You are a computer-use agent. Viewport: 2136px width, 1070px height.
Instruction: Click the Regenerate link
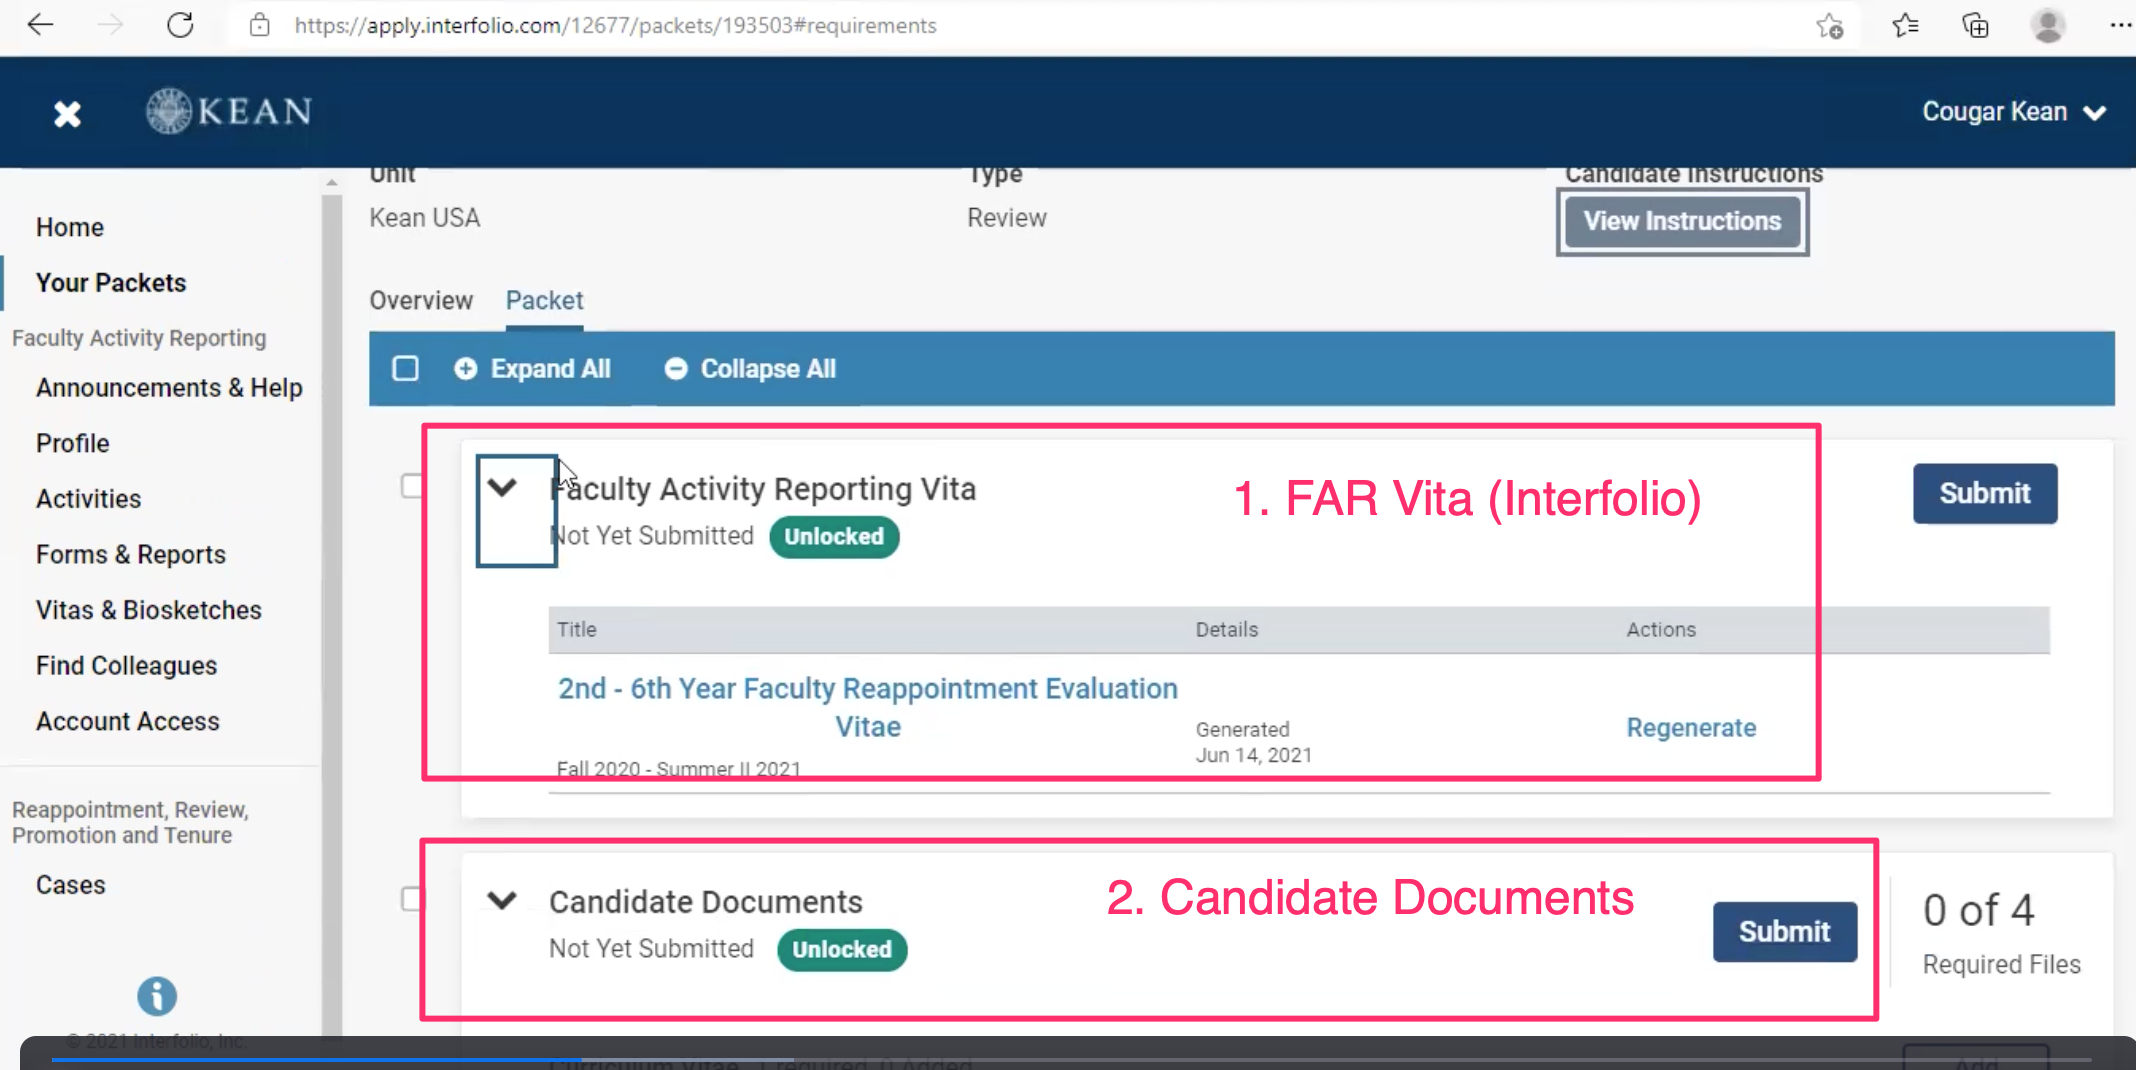[1691, 727]
